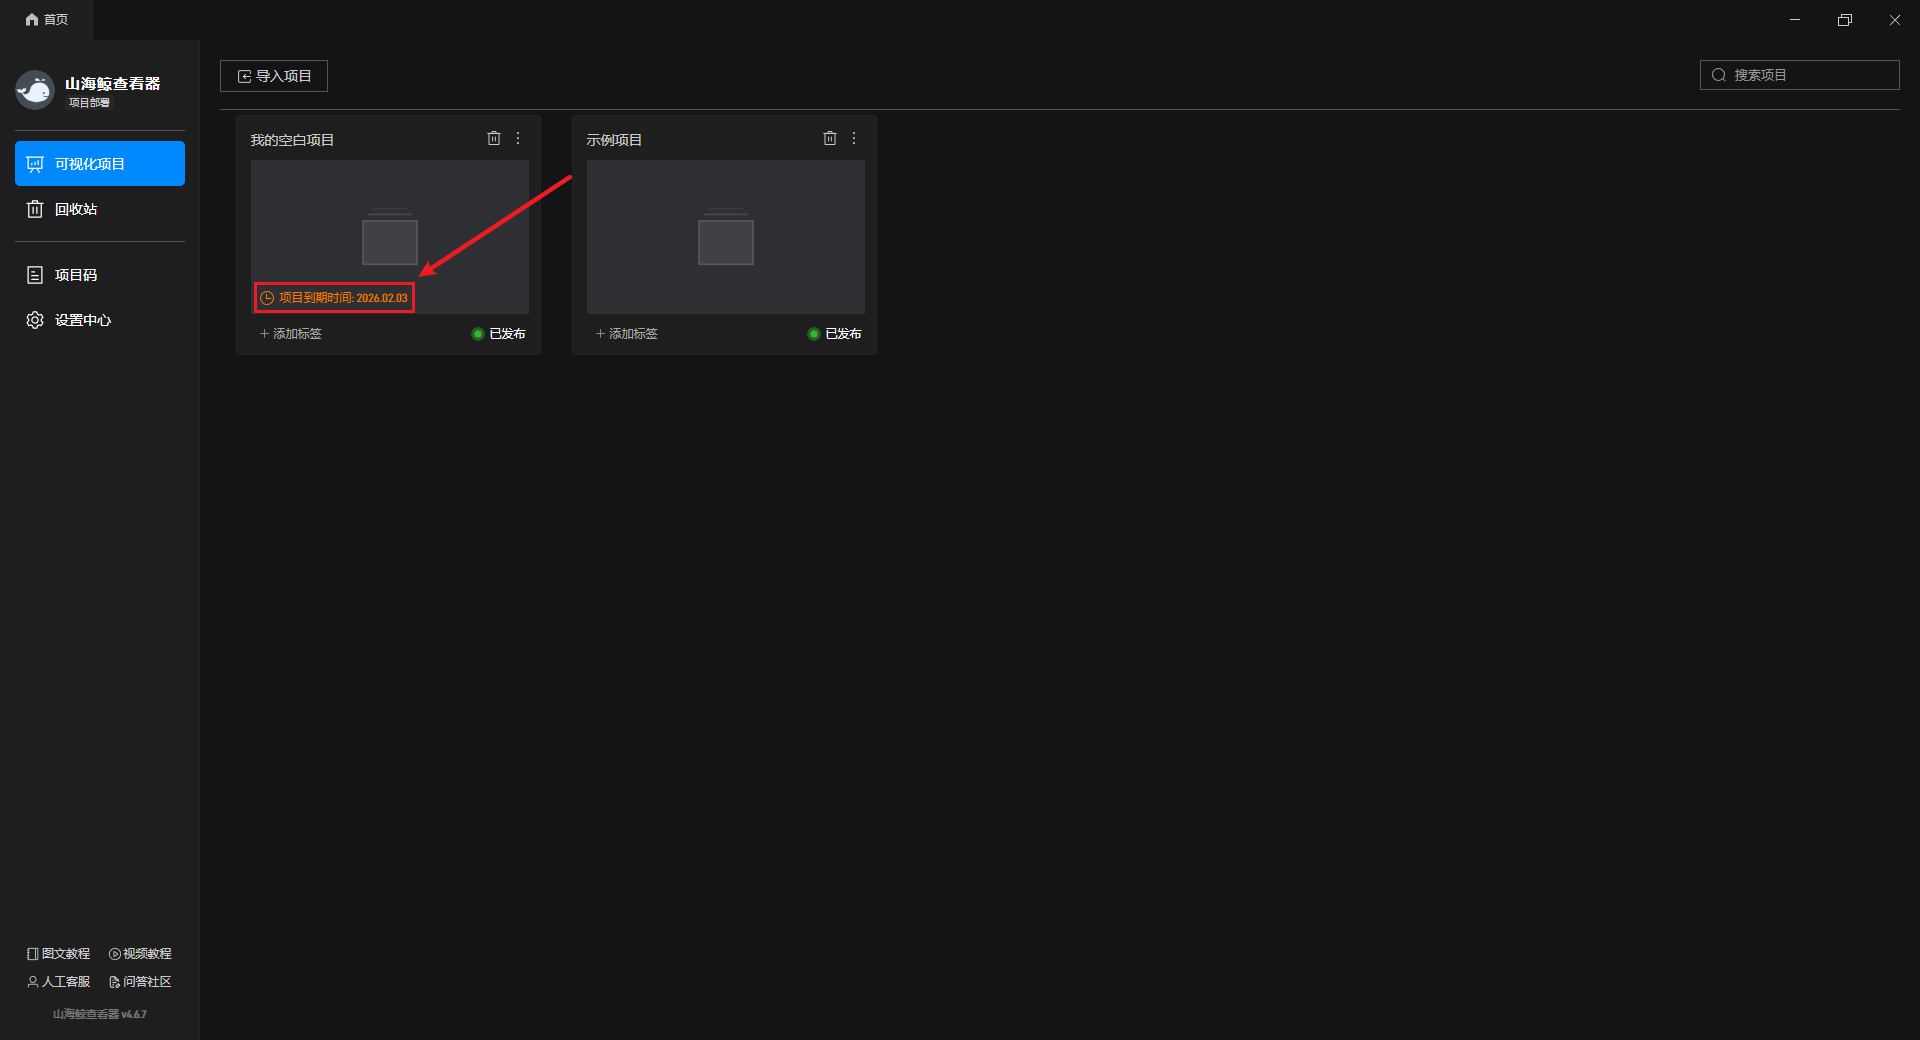This screenshot has height=1040, width=1920.
Task: Click the 导入项目 button
Action: pyautogui.click(x=274, y=76)
